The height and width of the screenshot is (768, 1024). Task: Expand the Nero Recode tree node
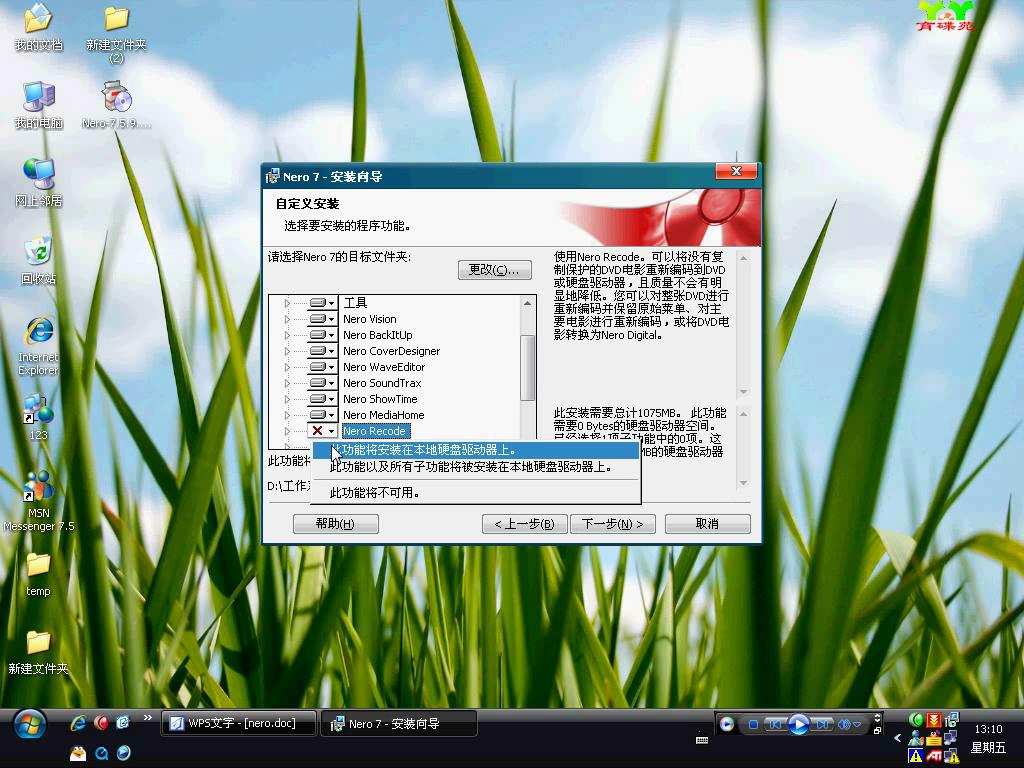tap(287, 431)
